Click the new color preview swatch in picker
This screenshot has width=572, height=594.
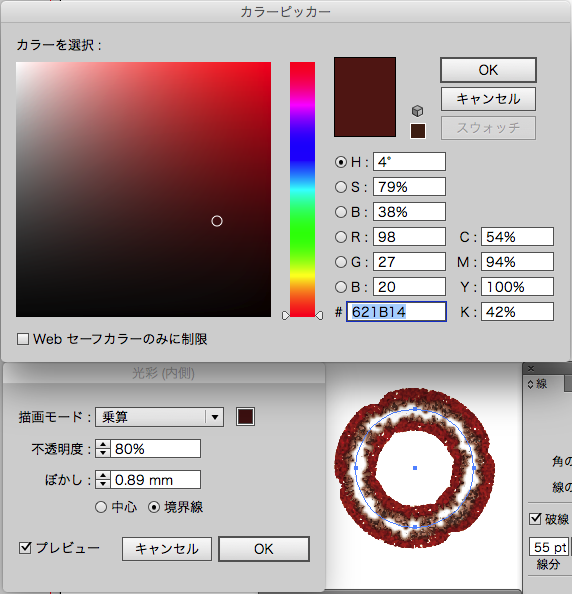(365, 97)
